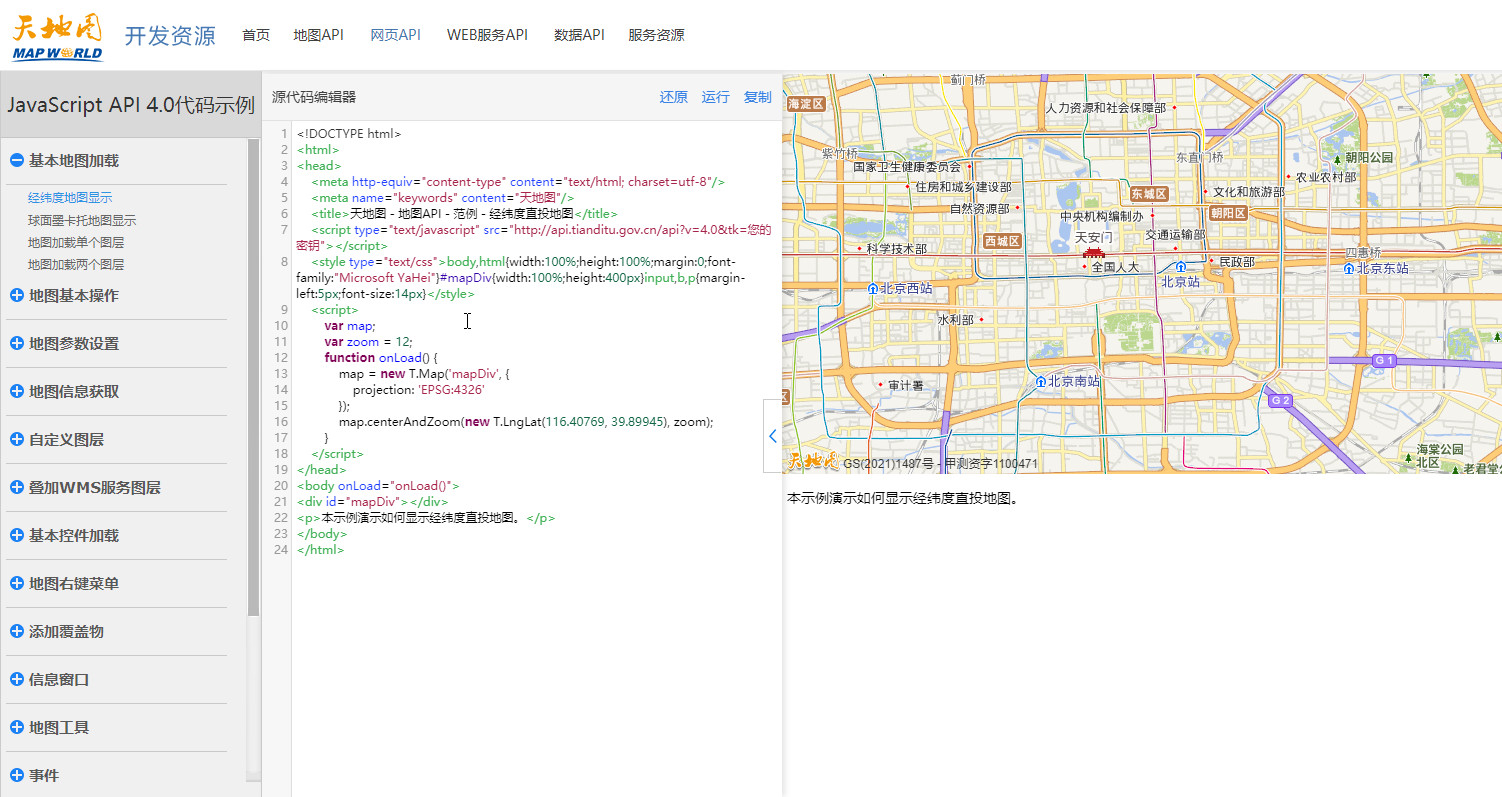Expand the 地图工具 section
The width and height of the screenshot is (1502, 797).
coord(17,727)
